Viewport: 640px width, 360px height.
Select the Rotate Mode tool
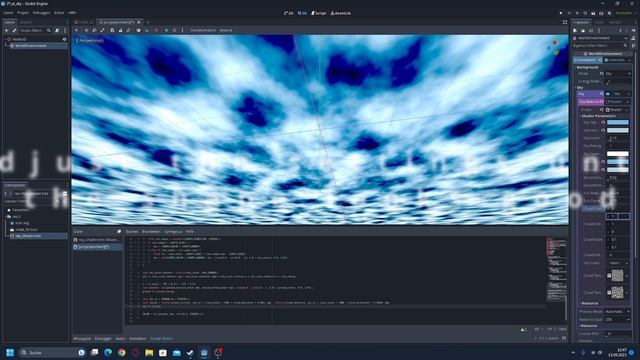94,30
